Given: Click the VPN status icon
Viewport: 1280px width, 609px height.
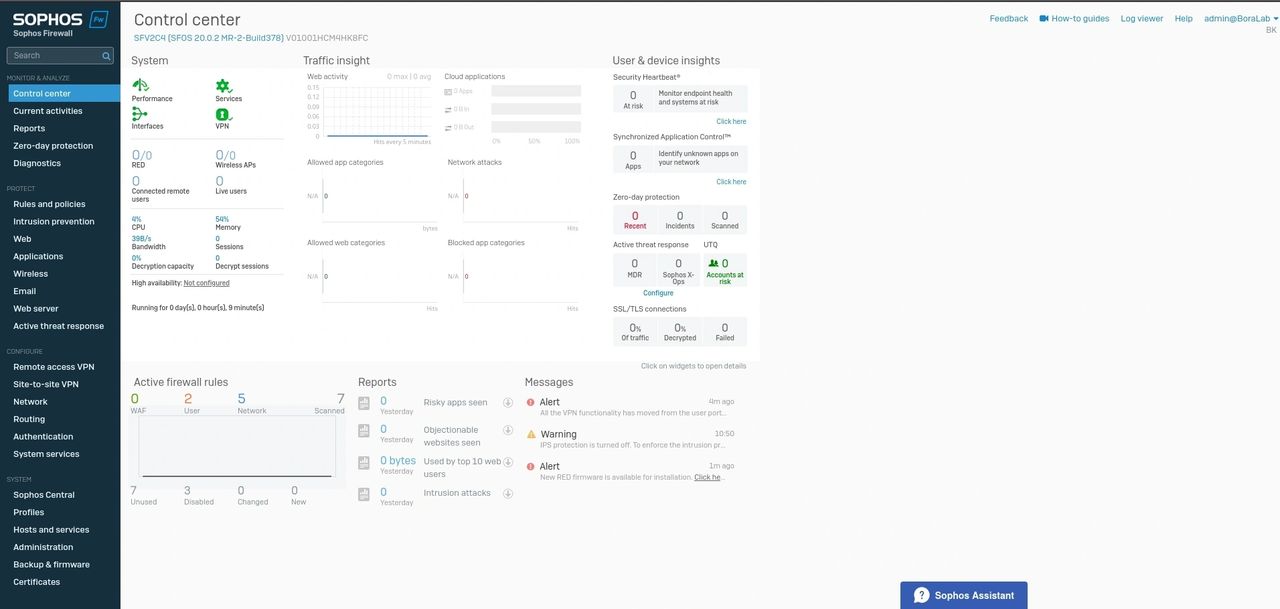Looking at the screenshot, I should click(223, 114).
